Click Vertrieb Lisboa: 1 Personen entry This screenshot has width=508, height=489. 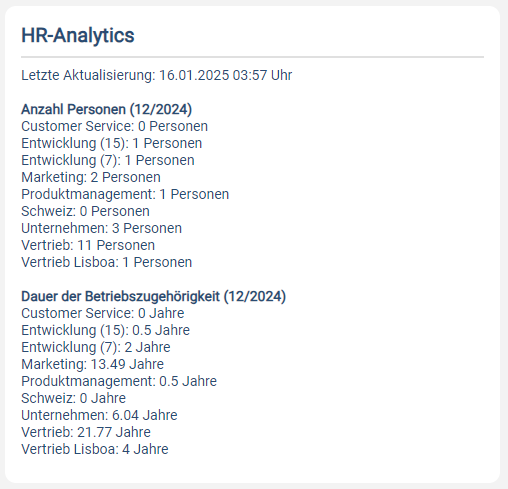pos(107,262)
